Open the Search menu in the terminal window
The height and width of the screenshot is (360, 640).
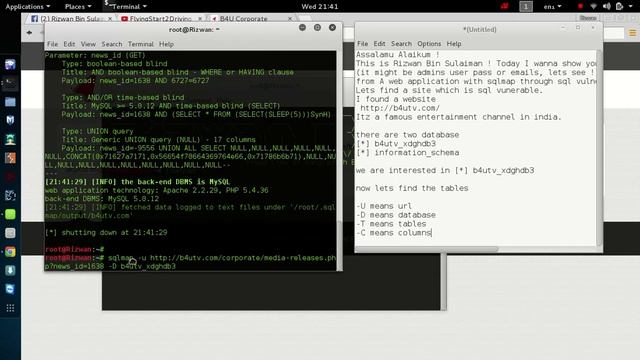[x=111, y=44]
